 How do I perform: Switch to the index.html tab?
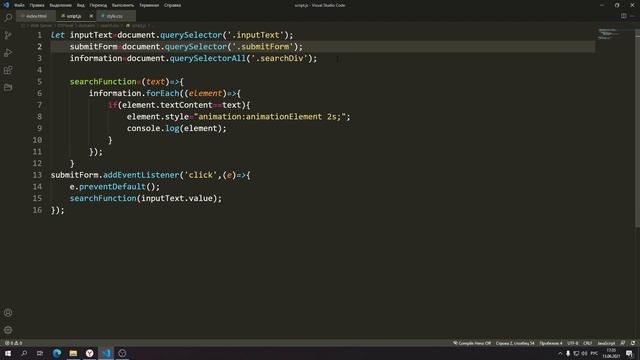pos(36,16)
